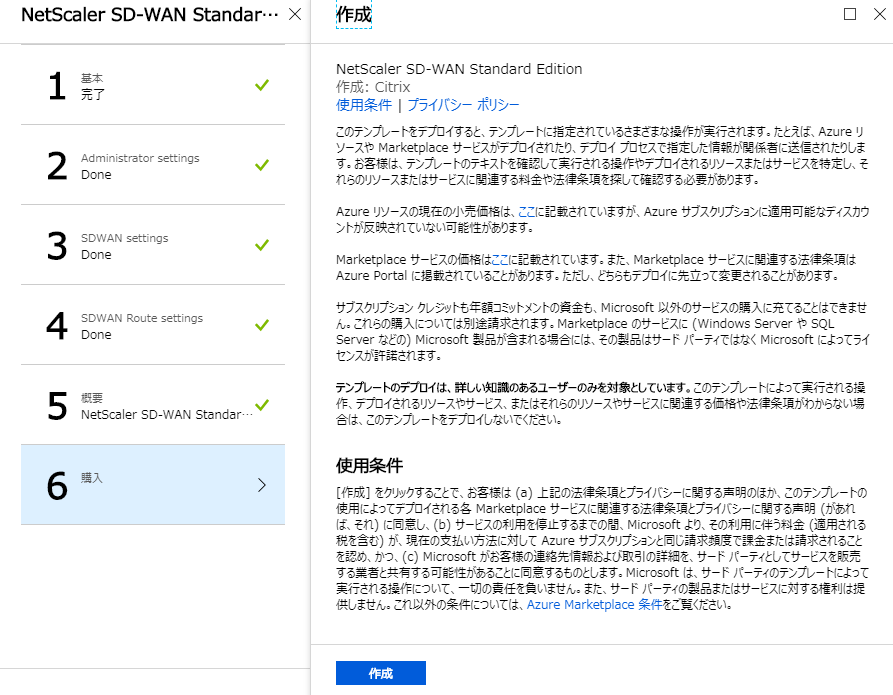Open ここ link for Marketplace service pricing
Image resolution: width=893 pixels, height=695 pixels.
[499, 260]
